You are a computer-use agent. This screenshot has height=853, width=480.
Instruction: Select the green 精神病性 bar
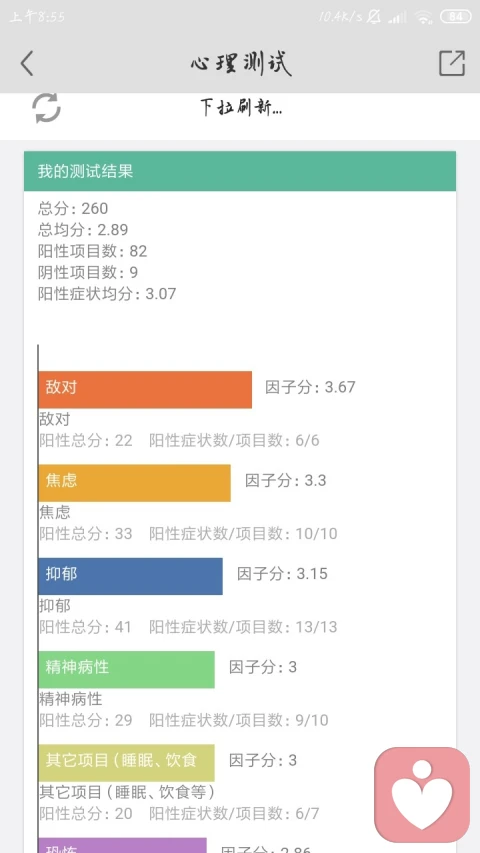coord(127,669)
